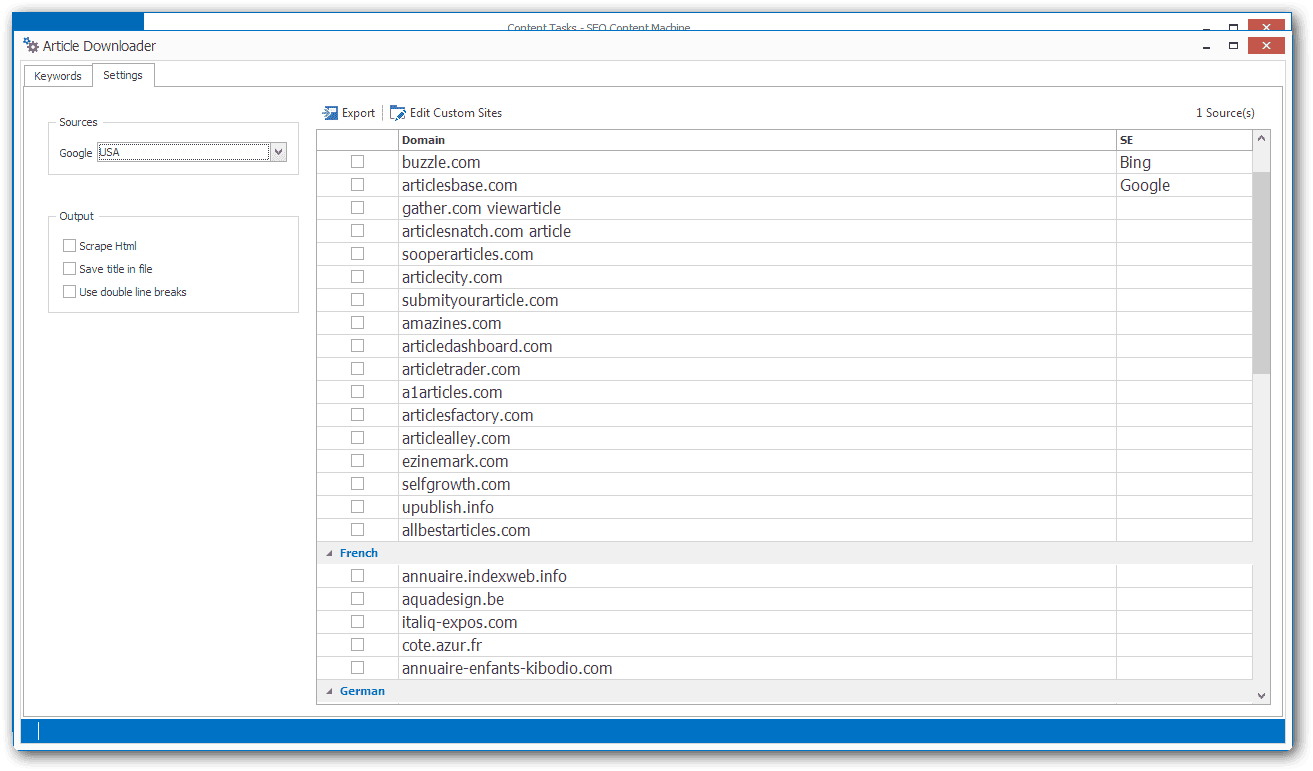Click the Export icon in the toolbar
The image size is (1313, 771).
click(x=329, y=113)
